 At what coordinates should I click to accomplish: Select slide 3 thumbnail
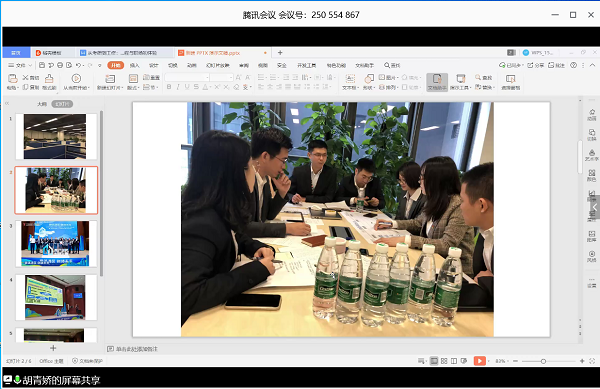(x=56, y=244)
